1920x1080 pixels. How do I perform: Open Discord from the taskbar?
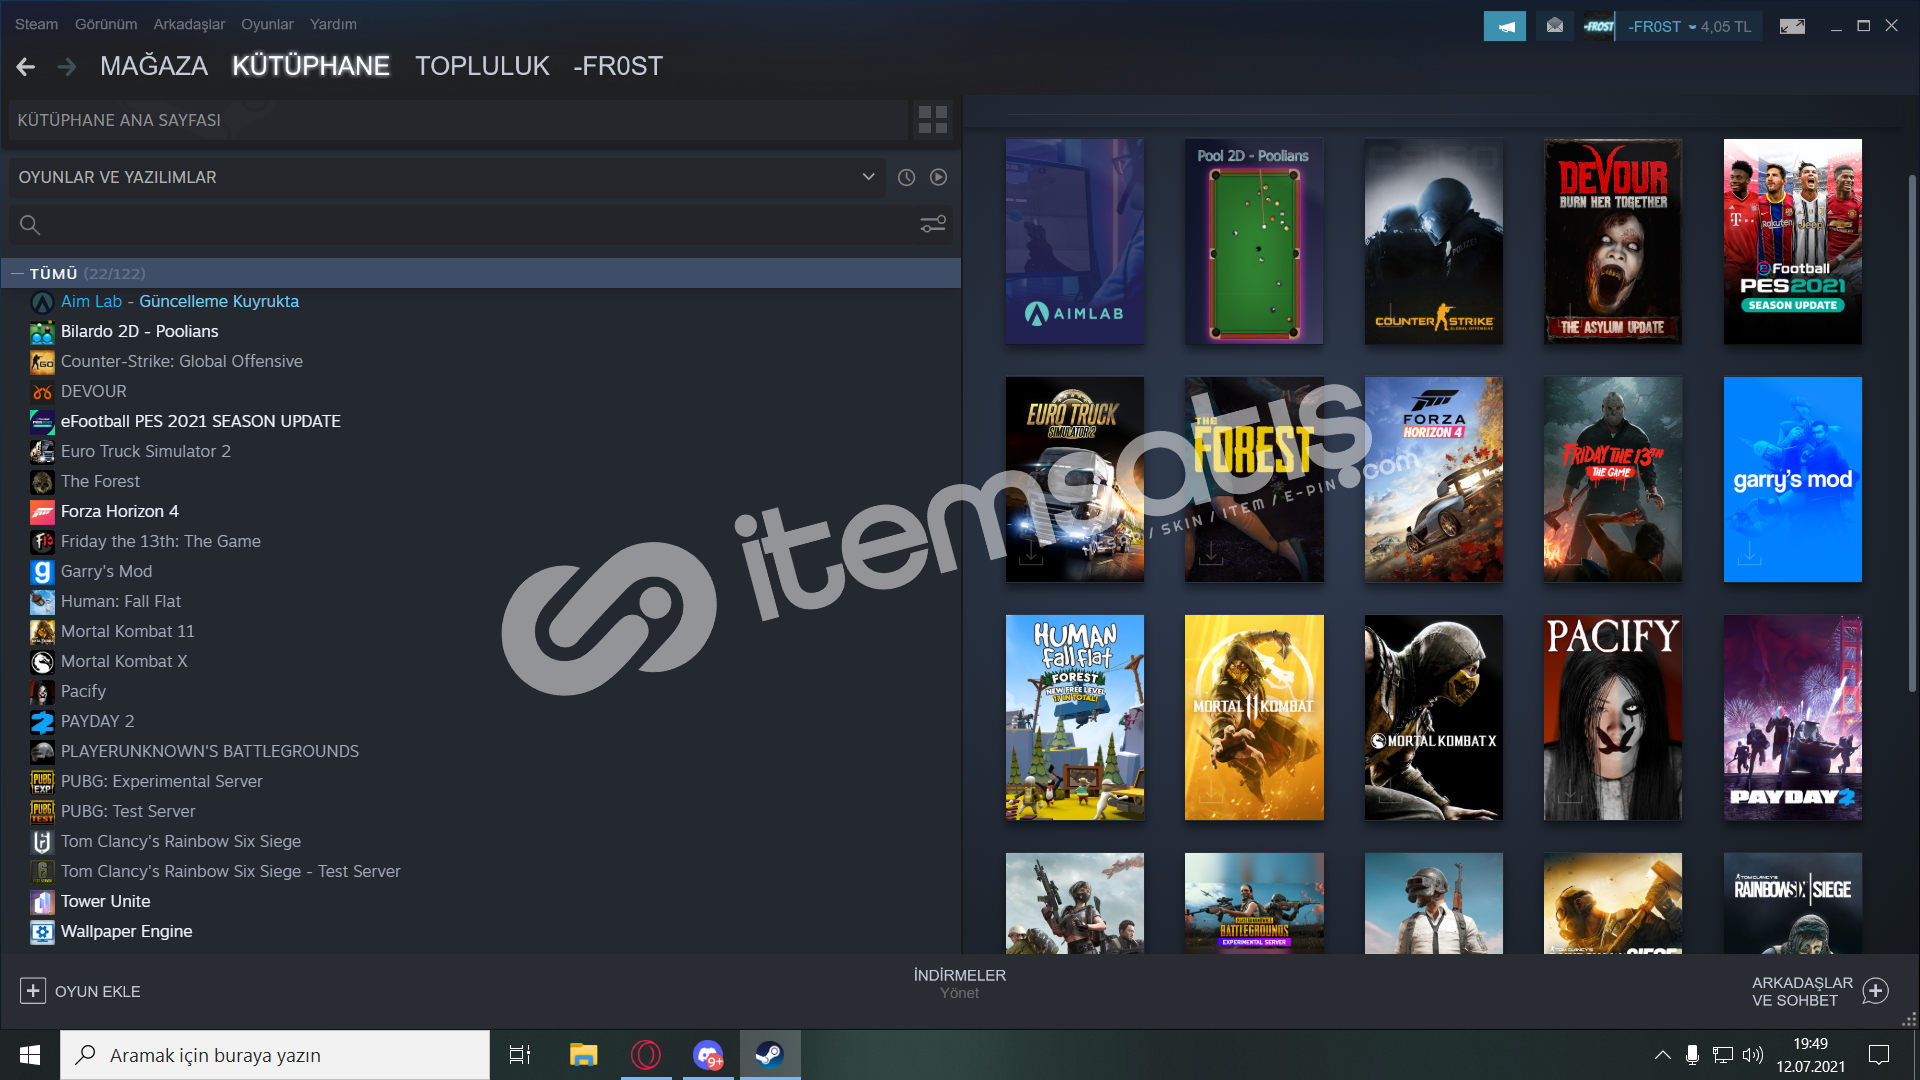coord(708,1055)
